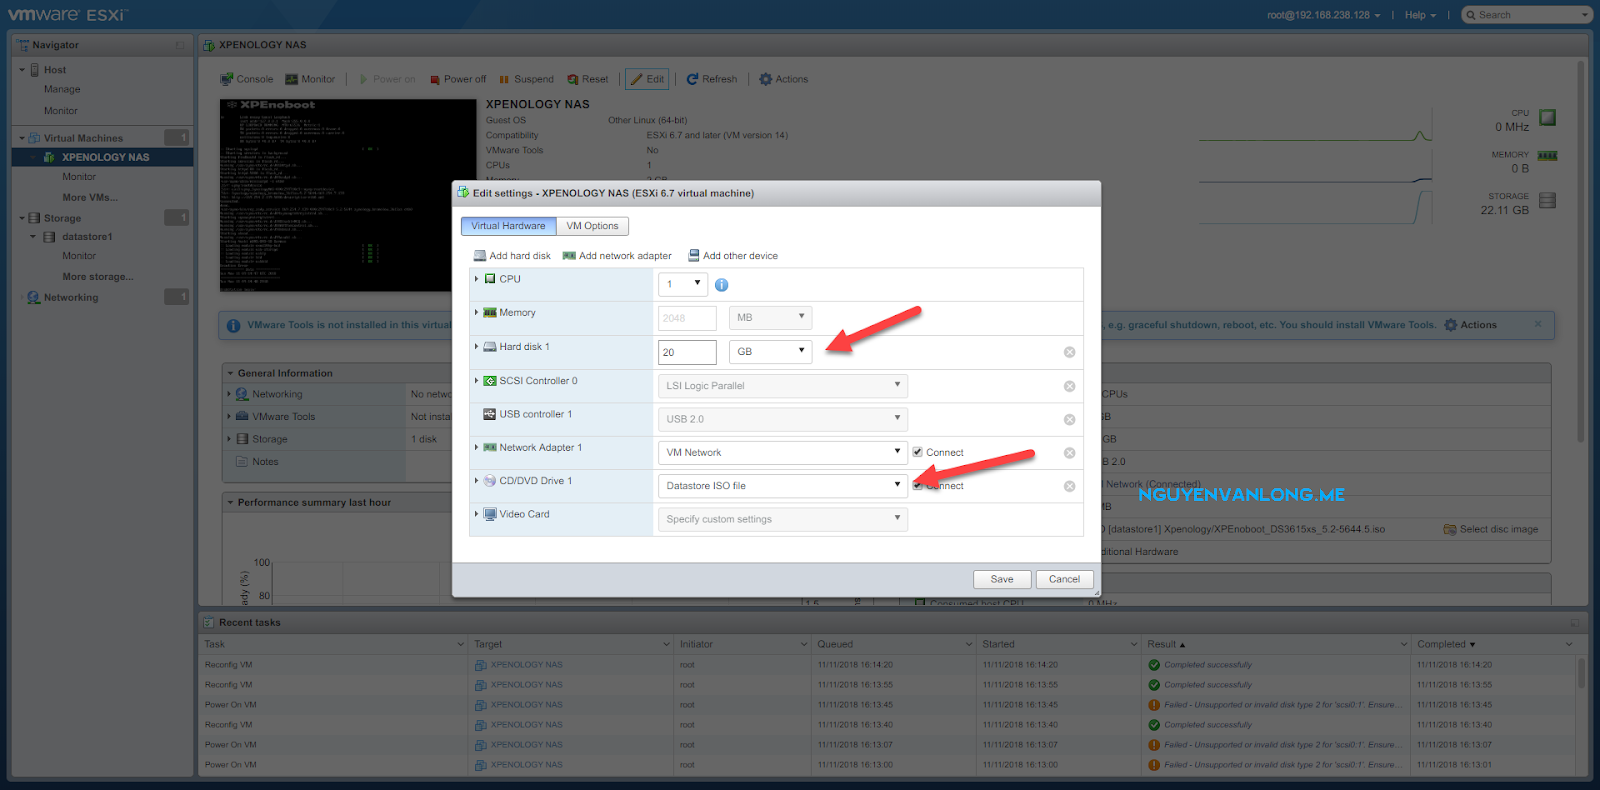Select Storage in the Navigator
1600x790 pixels.
coord(62,218)
